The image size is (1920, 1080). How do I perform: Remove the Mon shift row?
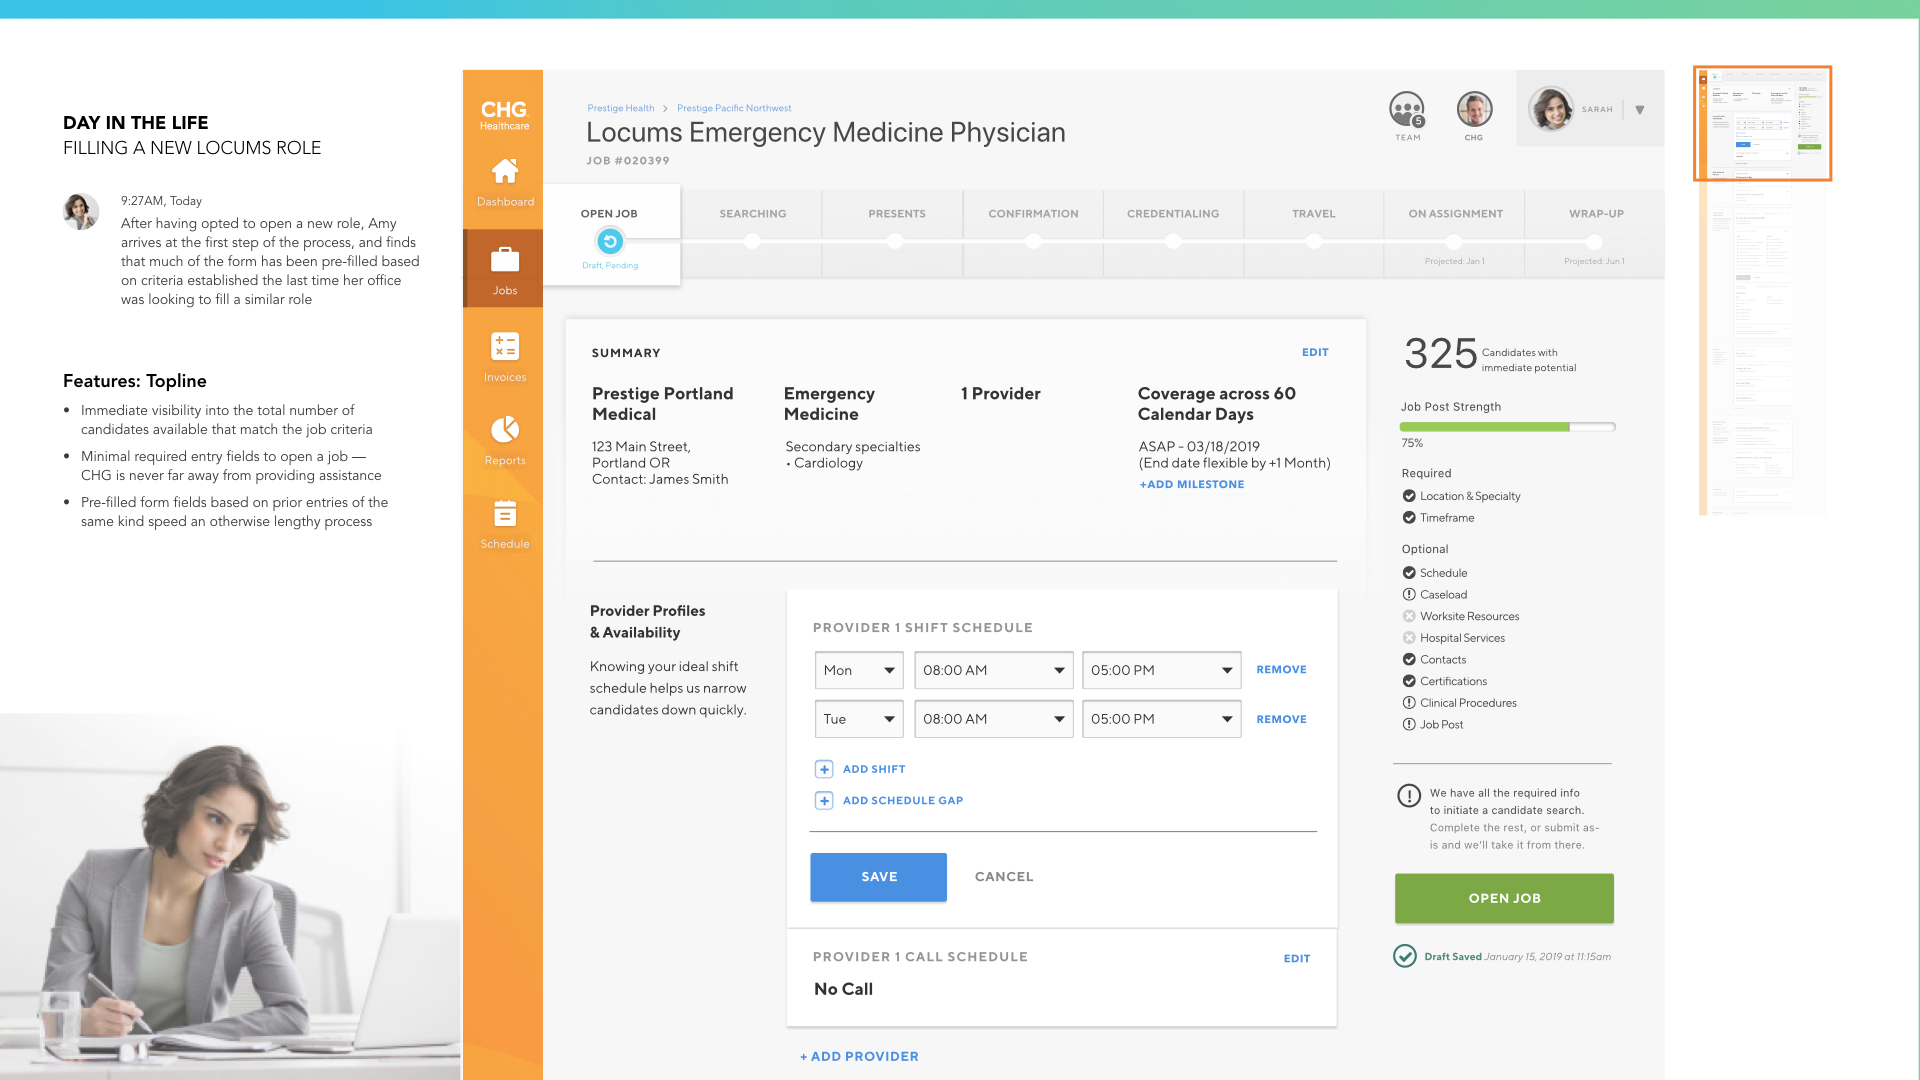(1281, 670)
